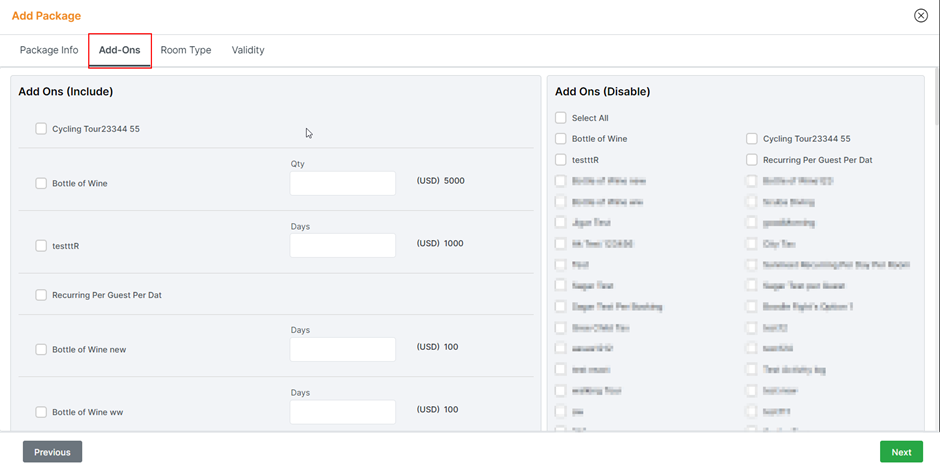
Task: Select the Add-Ons tab
Action: 119,50
